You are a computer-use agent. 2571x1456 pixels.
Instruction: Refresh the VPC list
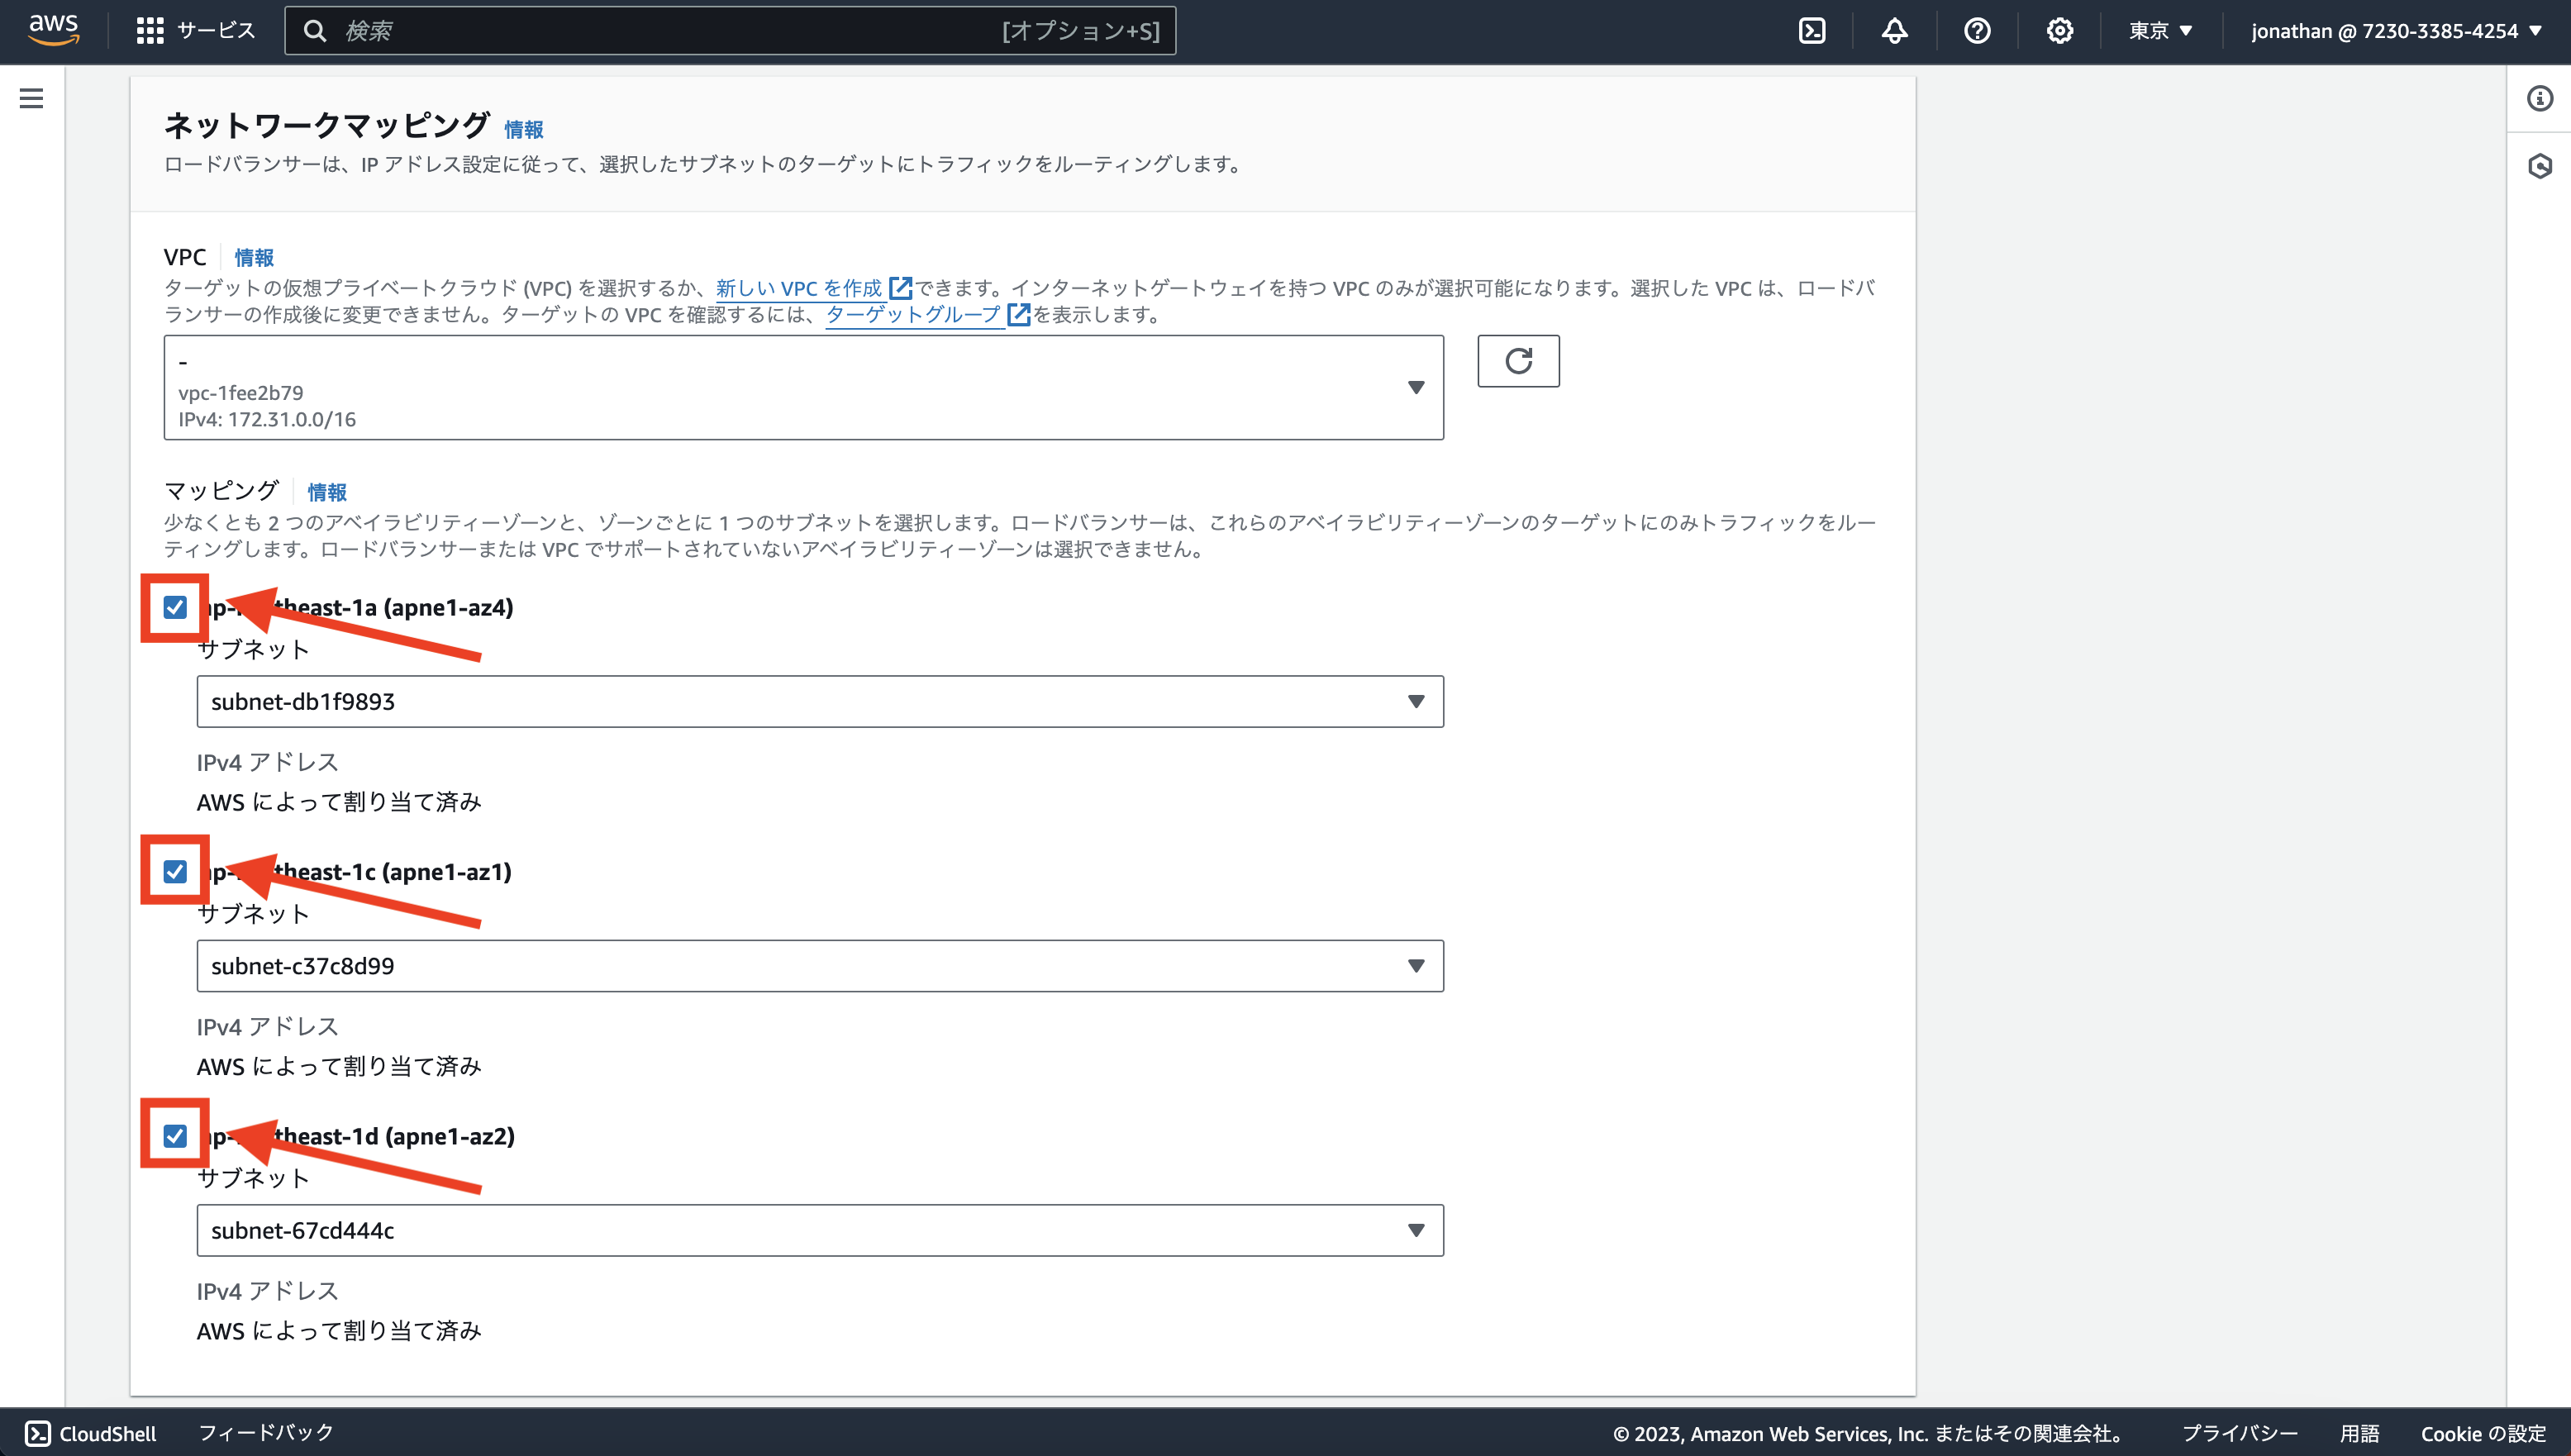point(1518,361)
